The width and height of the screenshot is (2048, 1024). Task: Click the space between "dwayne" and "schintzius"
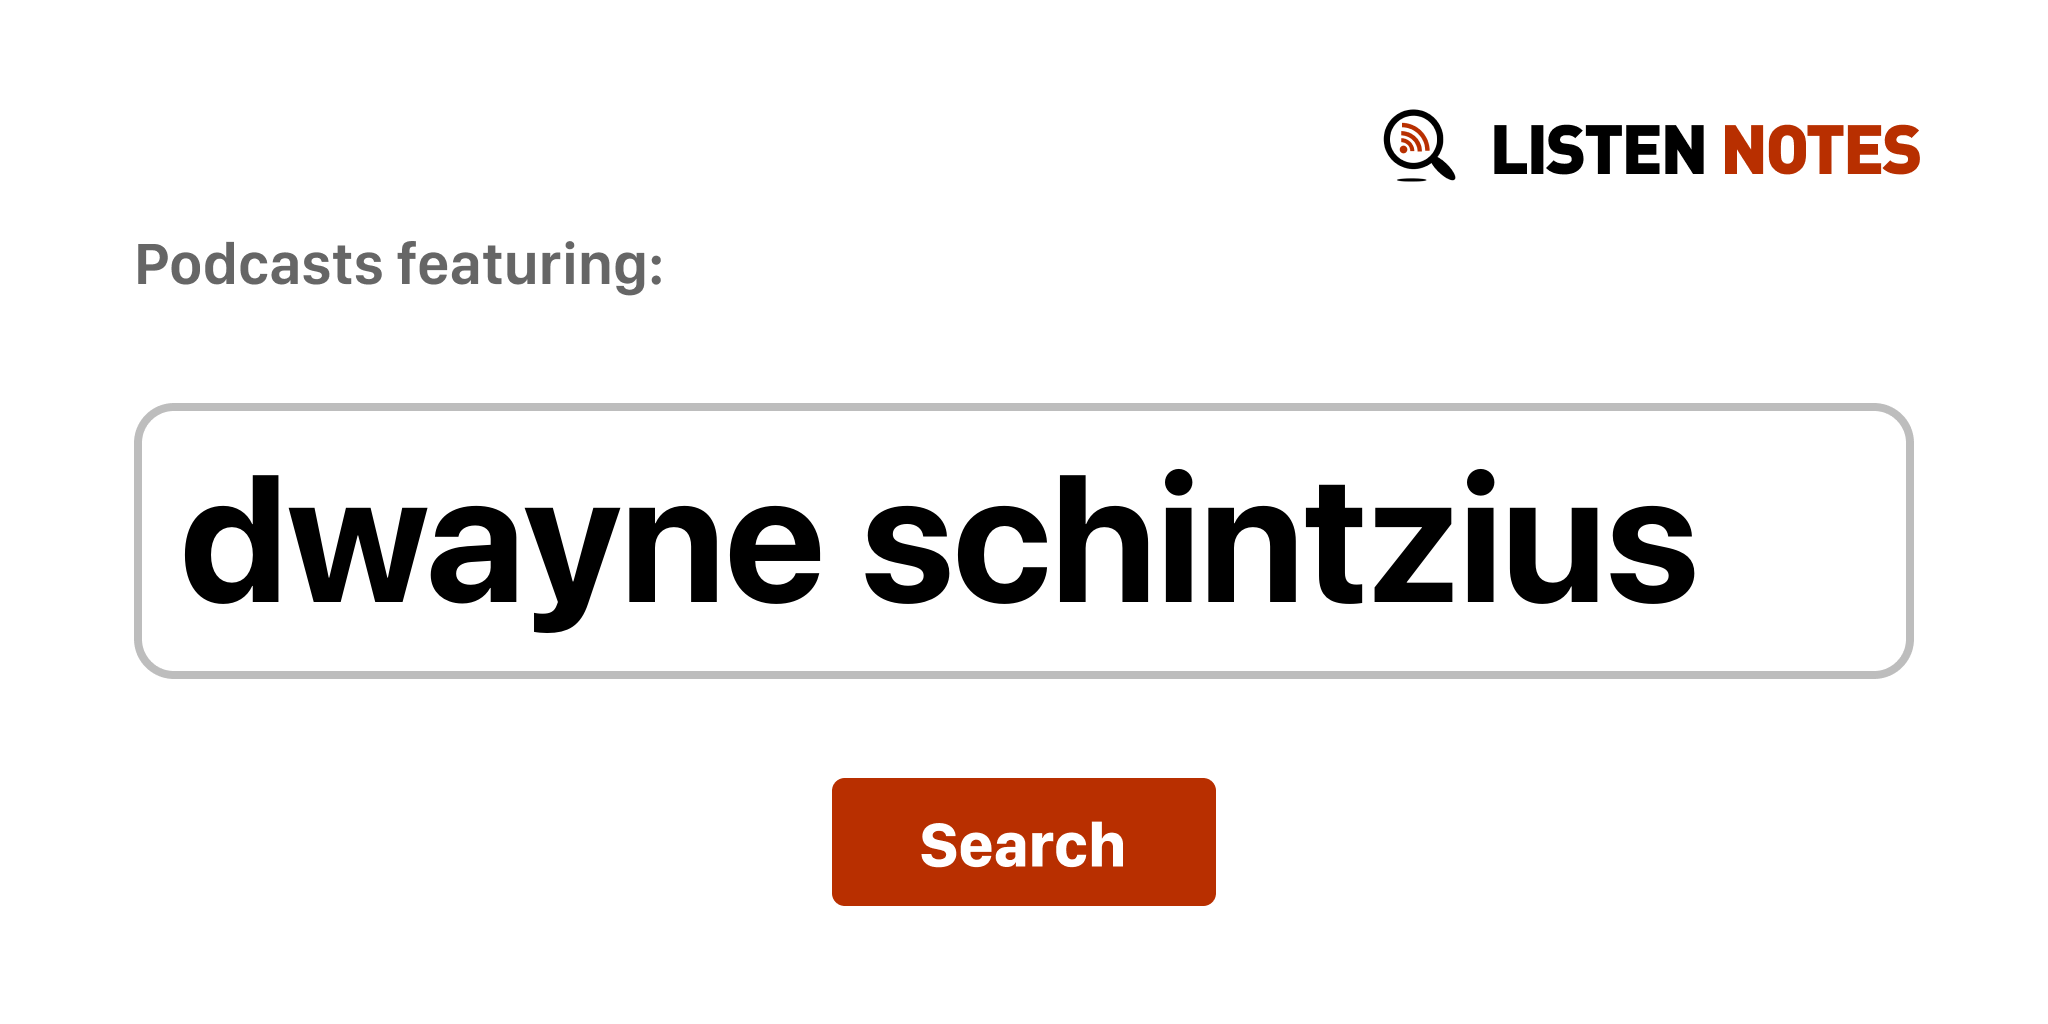(842, 541)
